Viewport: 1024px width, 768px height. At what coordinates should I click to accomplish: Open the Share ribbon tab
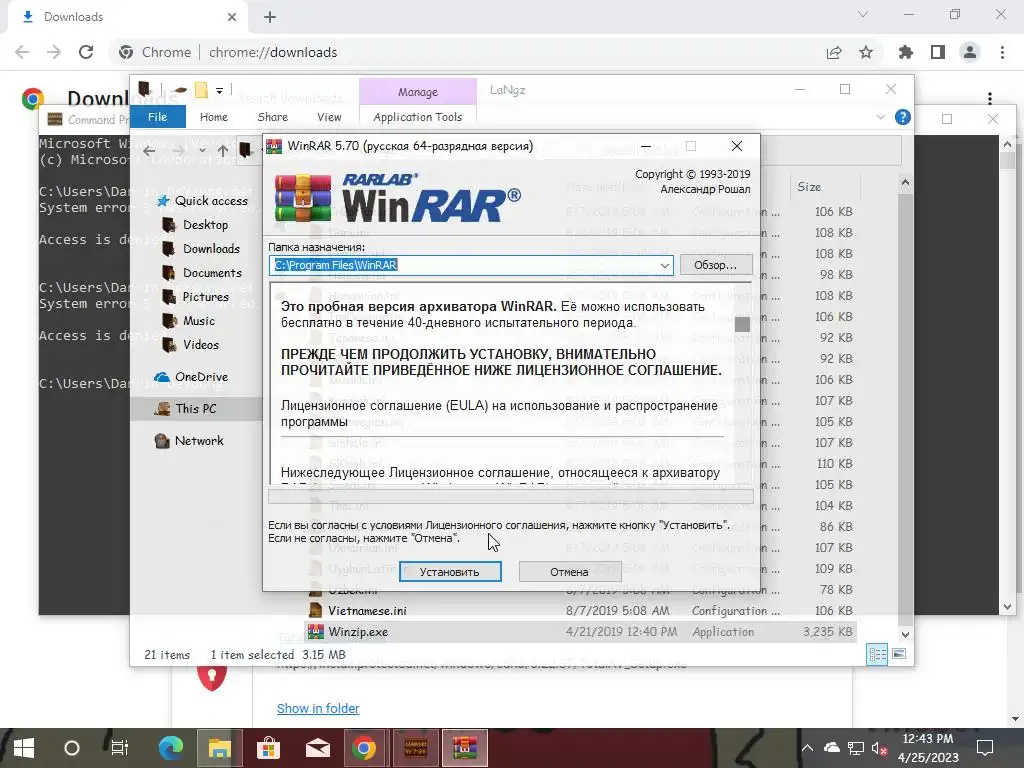click(x=272, y=117)
